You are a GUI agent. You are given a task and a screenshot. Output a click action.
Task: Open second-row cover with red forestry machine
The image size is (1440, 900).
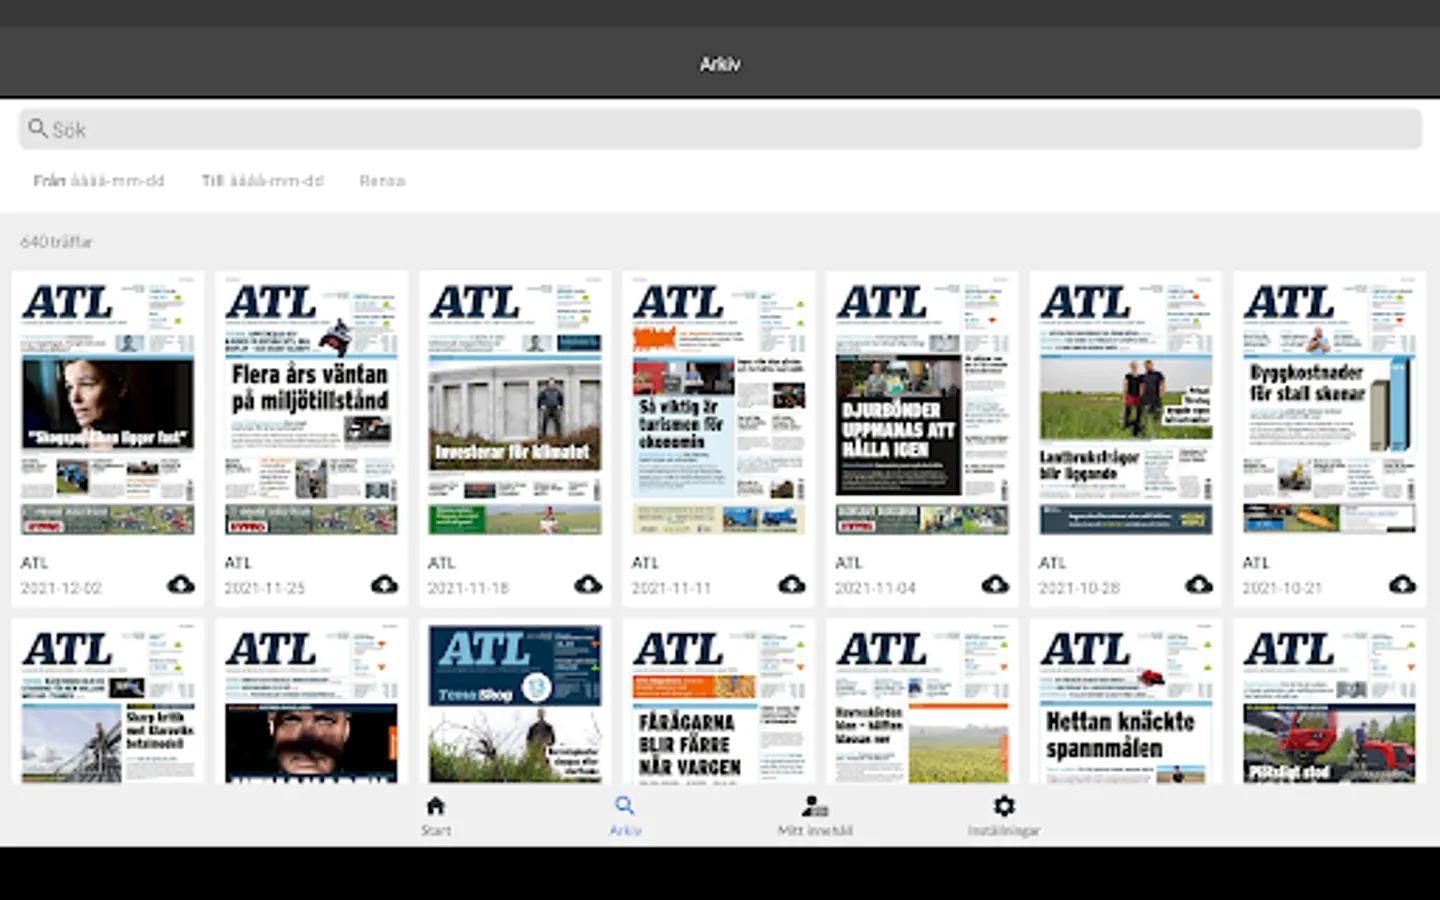(1330, 704)
